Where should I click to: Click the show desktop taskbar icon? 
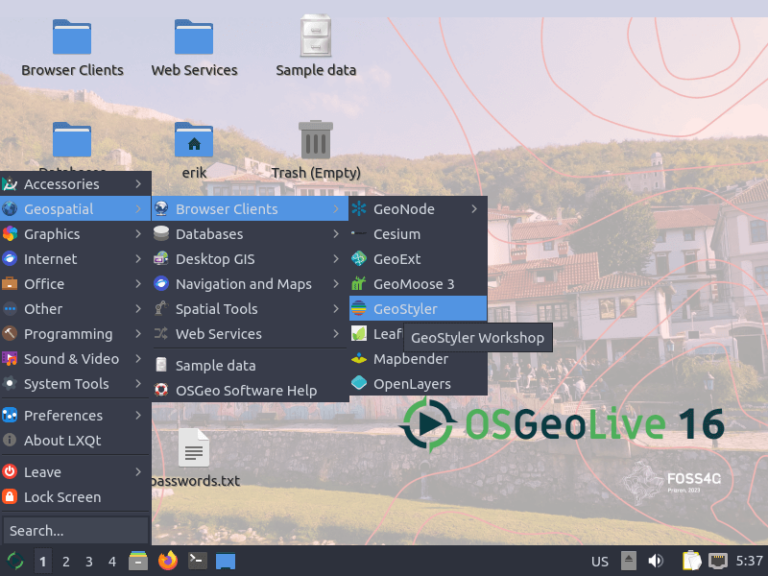tap(226, 561)
